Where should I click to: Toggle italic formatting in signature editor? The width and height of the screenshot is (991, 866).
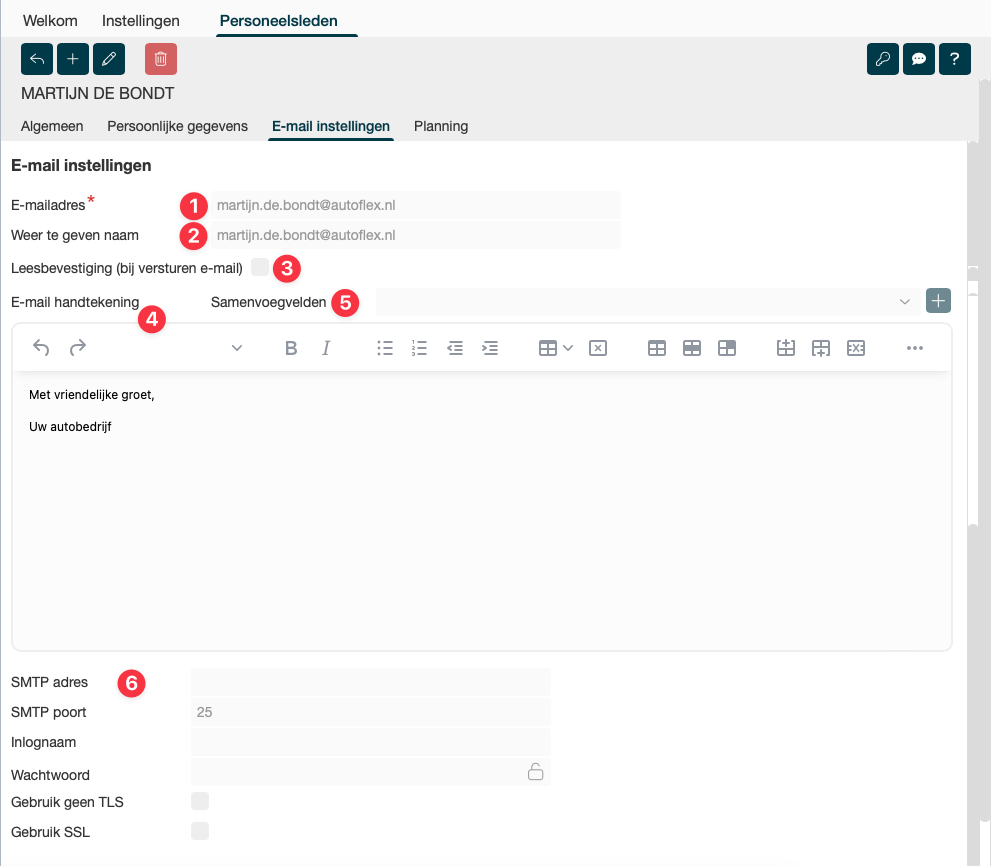pos(326,348)
